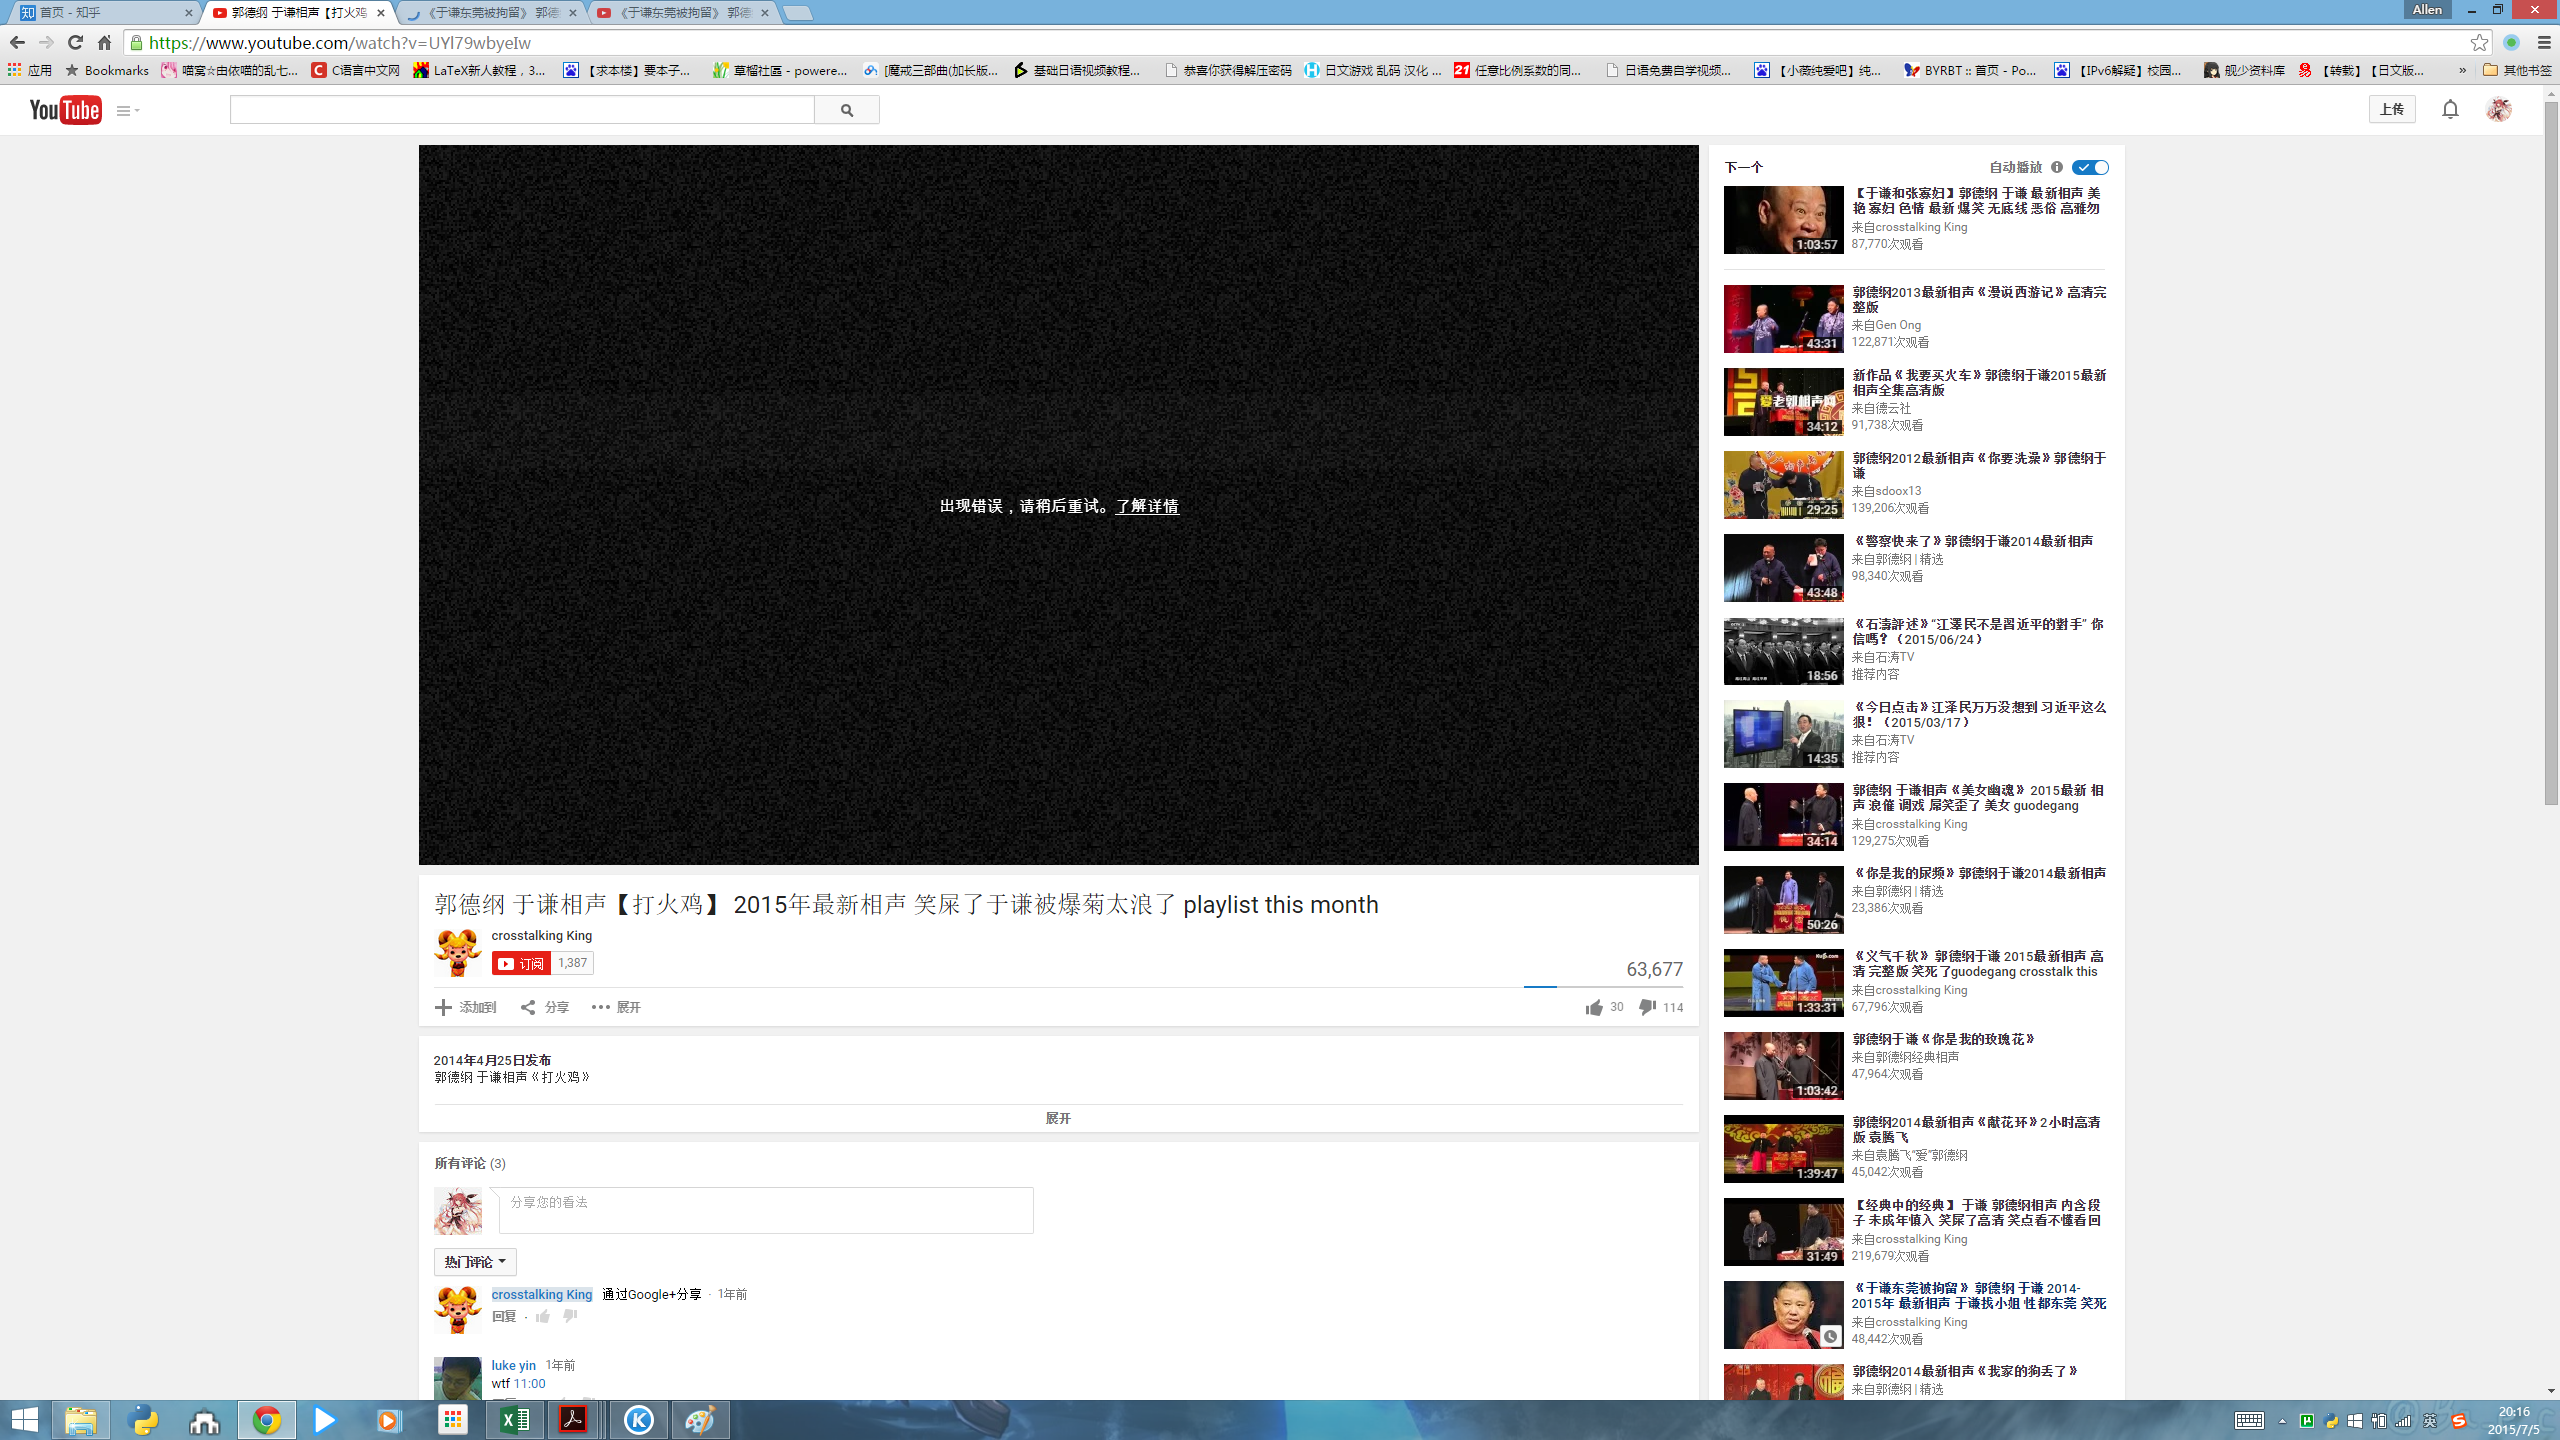Open the Chrome menu hamburger
This screenshot has width=2560, height=1440.
click(x=2545, y=42)
